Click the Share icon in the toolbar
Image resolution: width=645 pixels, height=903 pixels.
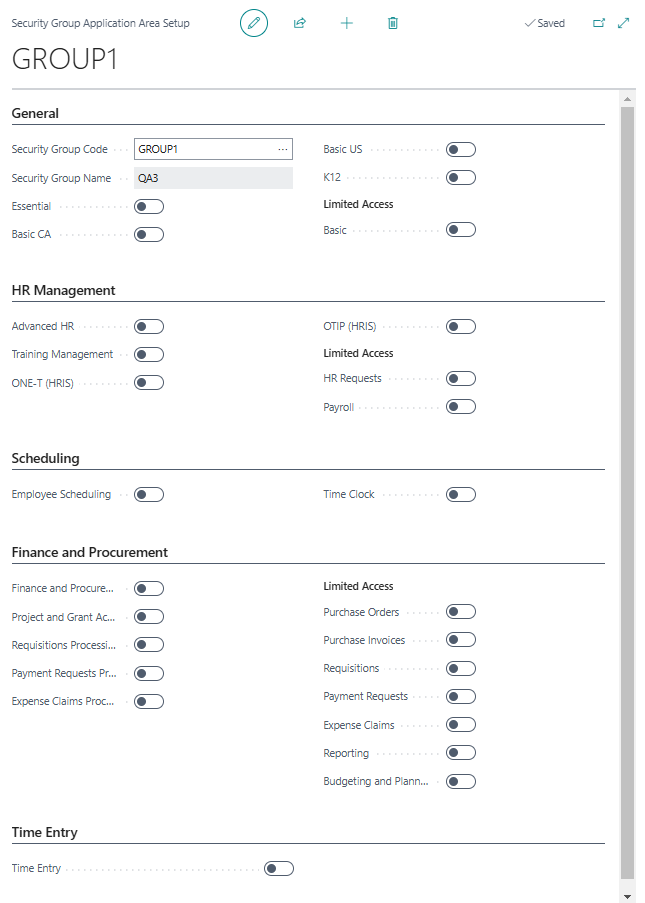click(x=299, y=22)
